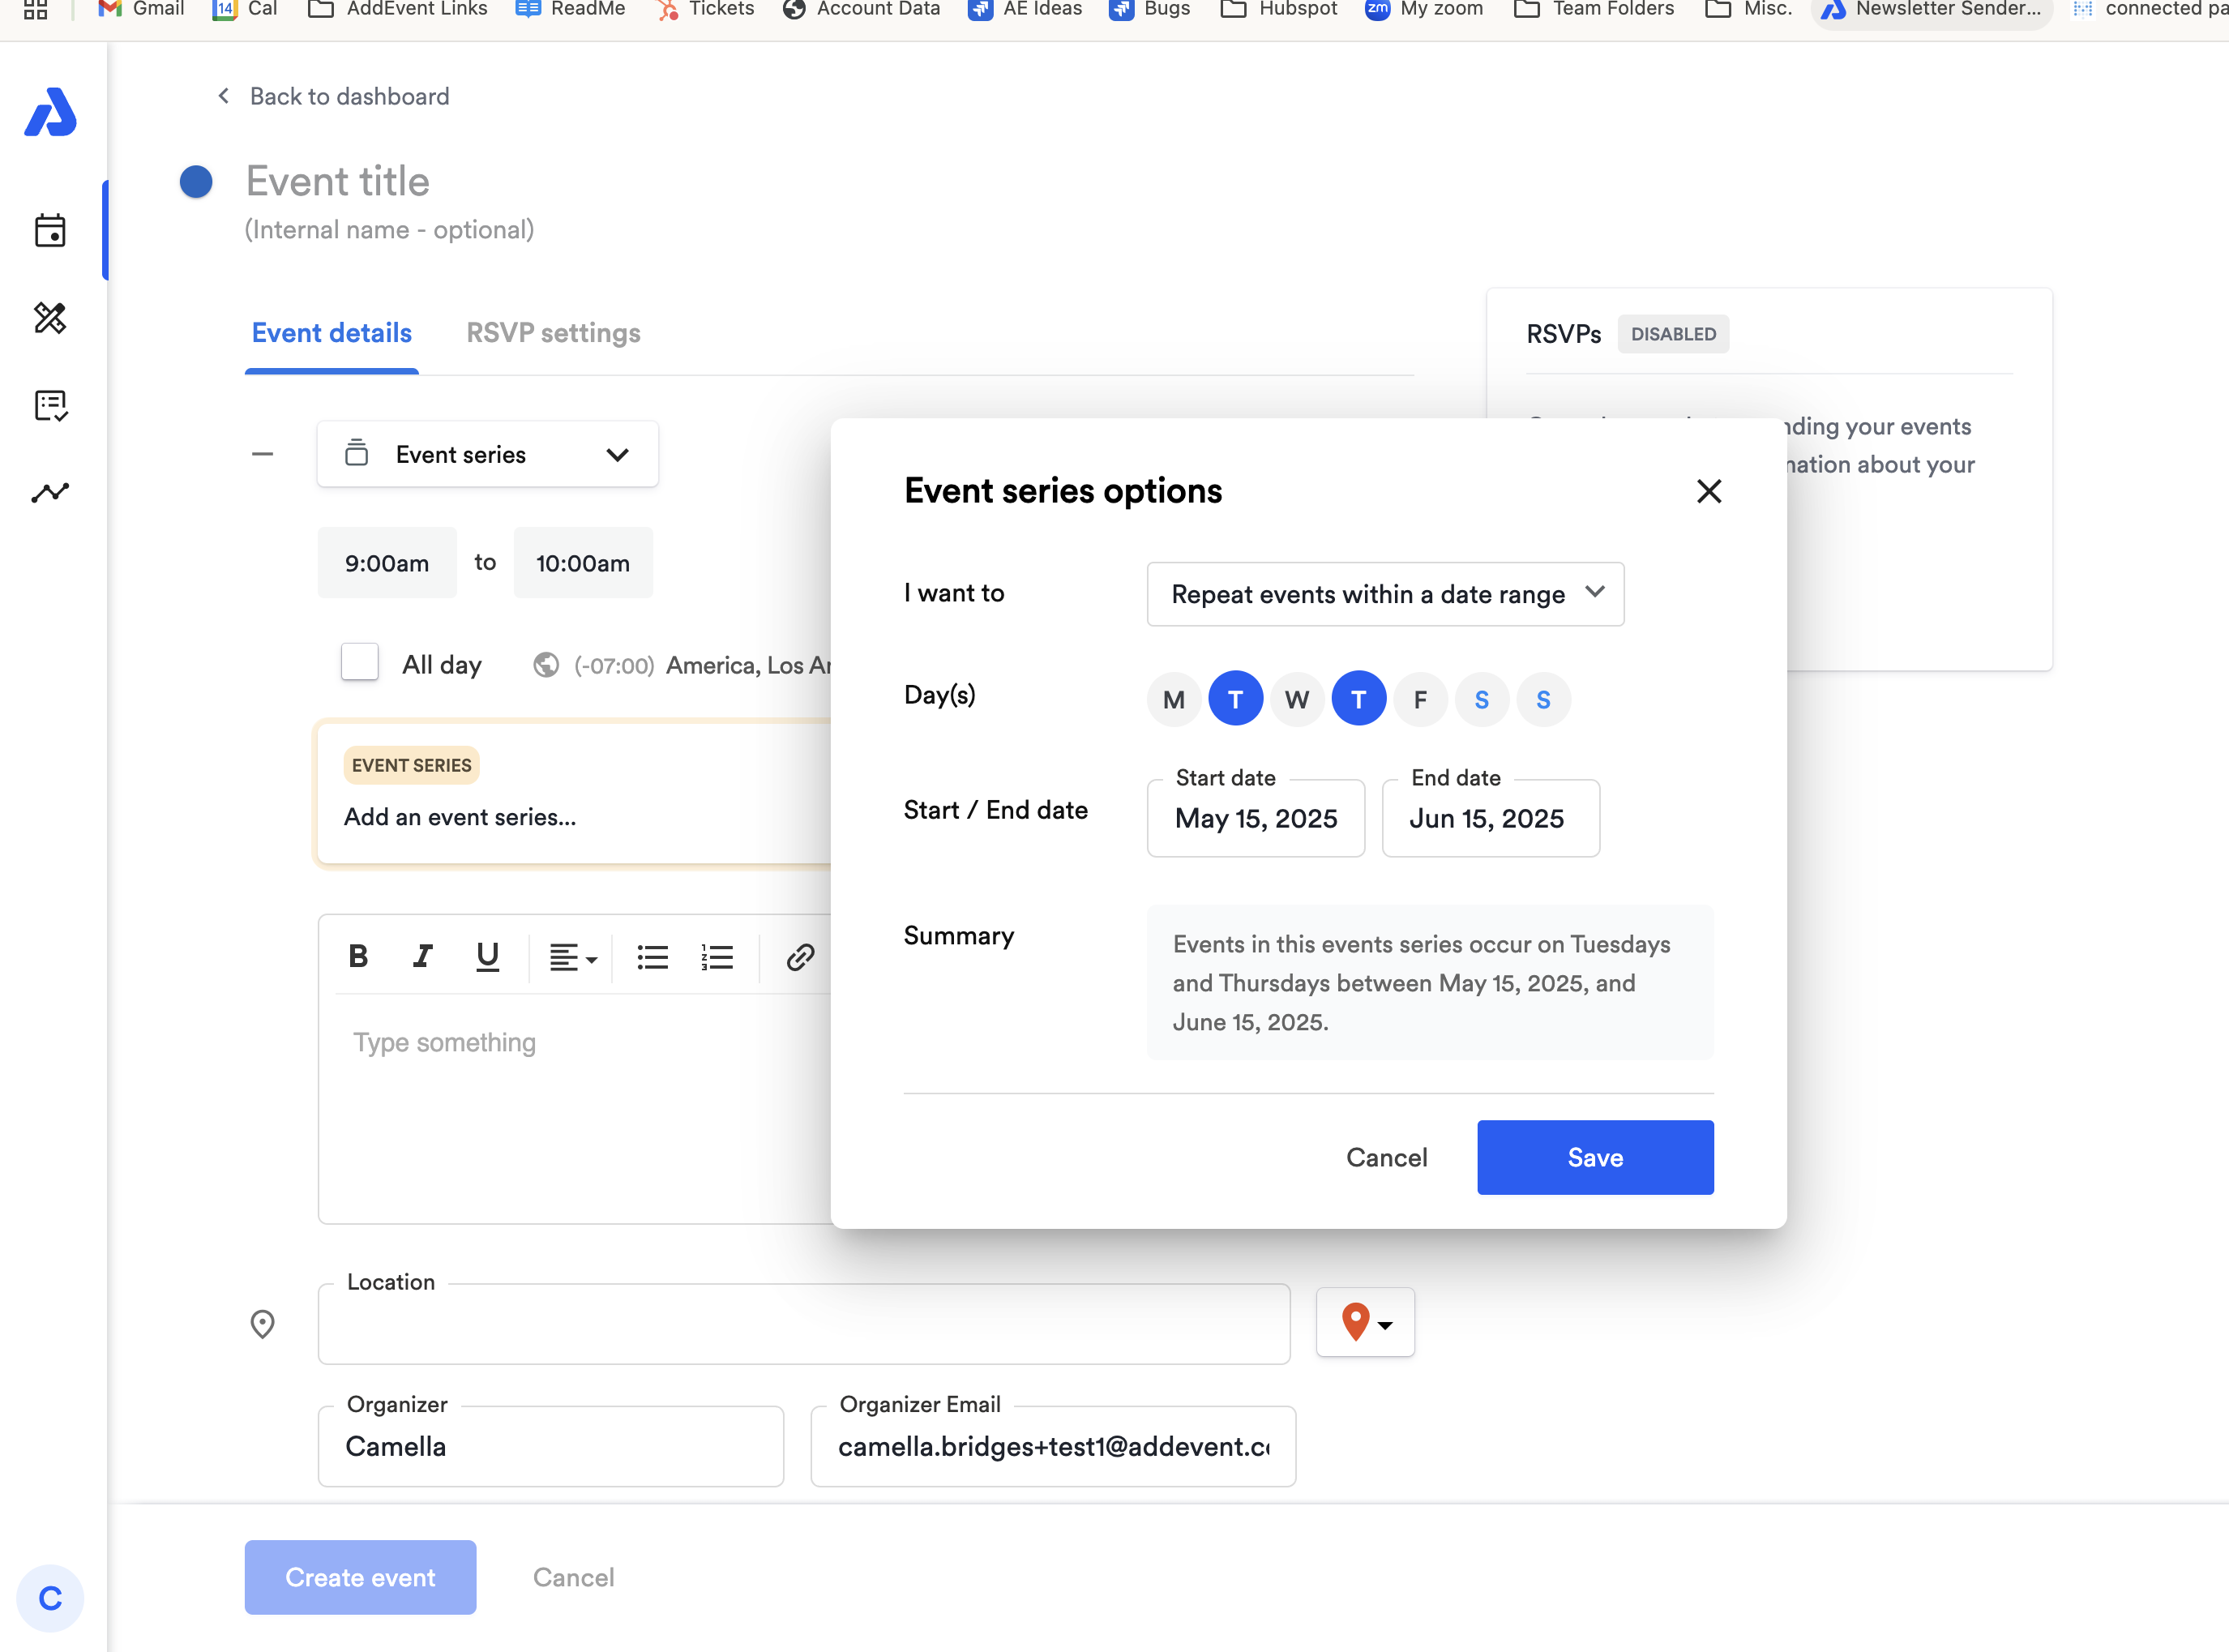Expand the Event series dropdown

pyautogui.click(x=487, y=455)
